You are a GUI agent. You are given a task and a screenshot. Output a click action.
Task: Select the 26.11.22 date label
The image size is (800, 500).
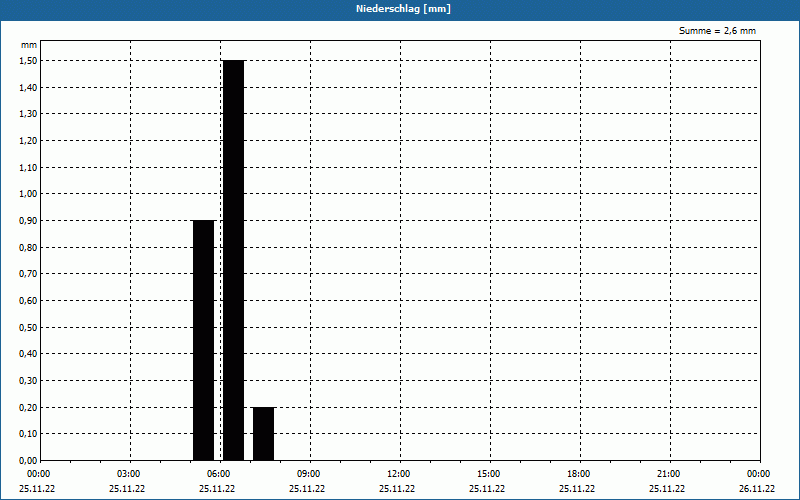pyautogui.click(x=757, y=489)
